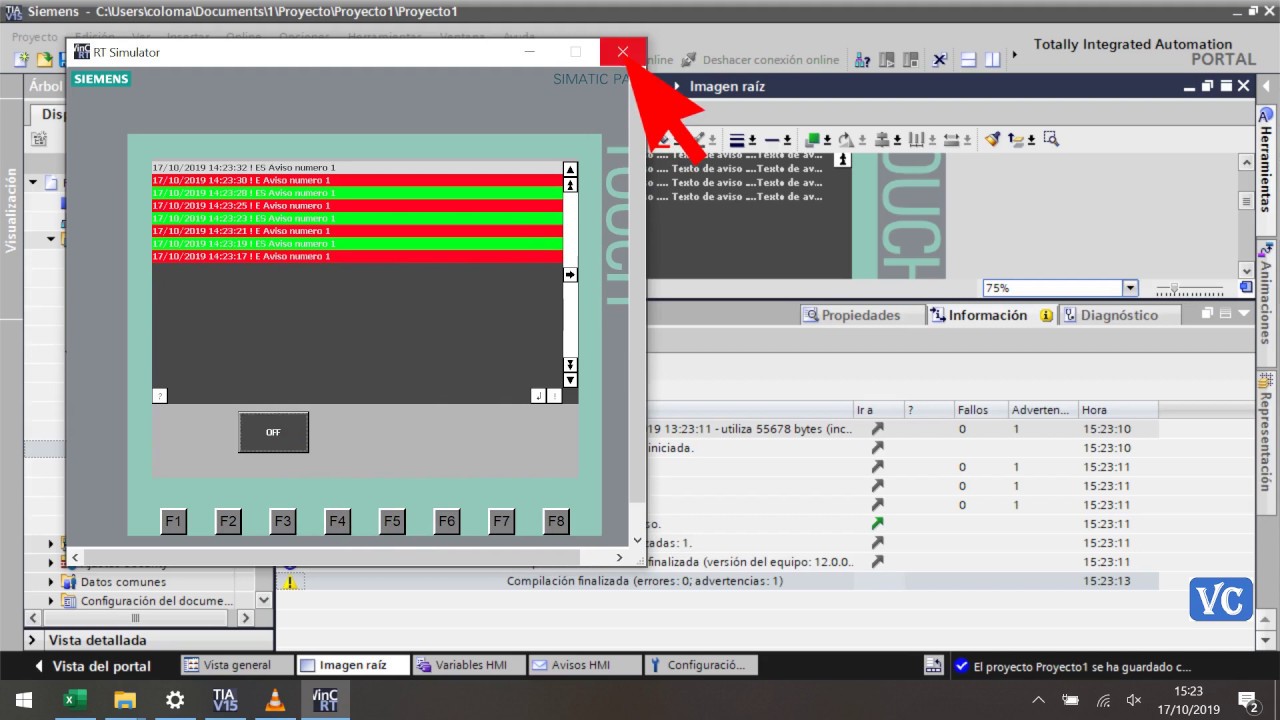Click the WinCC RT taskbar icon
This screenshot has height=720, width=1280.
(x=325, y=700)
